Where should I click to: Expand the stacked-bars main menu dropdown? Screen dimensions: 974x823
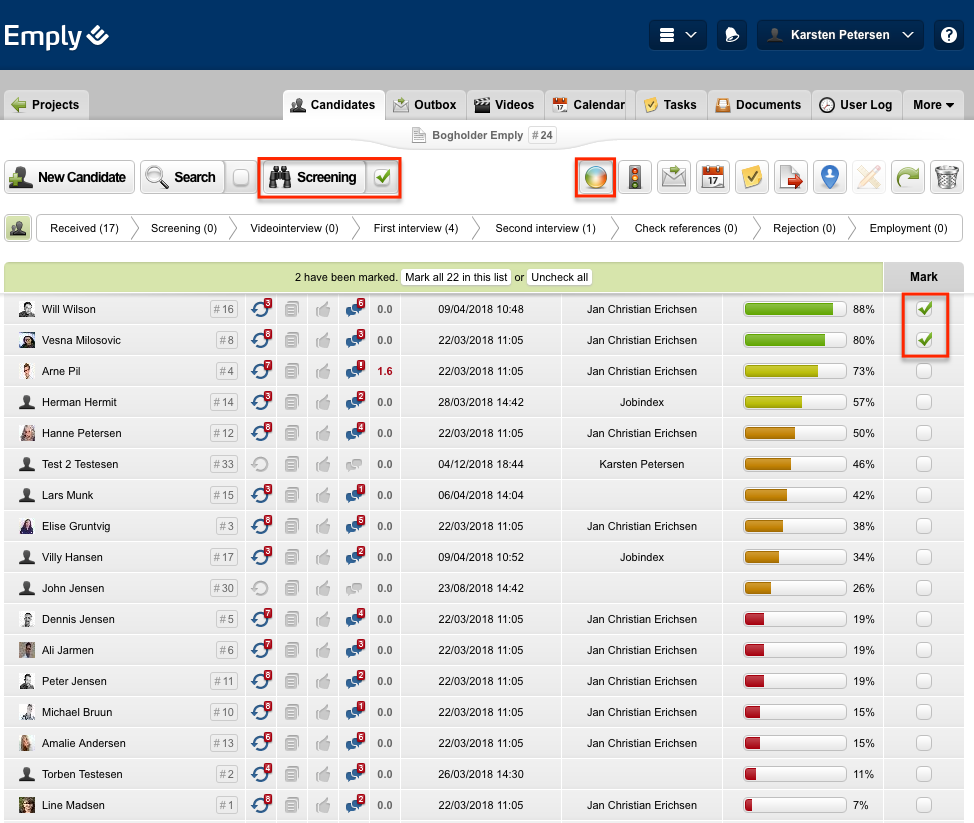[x=678, y=35]
